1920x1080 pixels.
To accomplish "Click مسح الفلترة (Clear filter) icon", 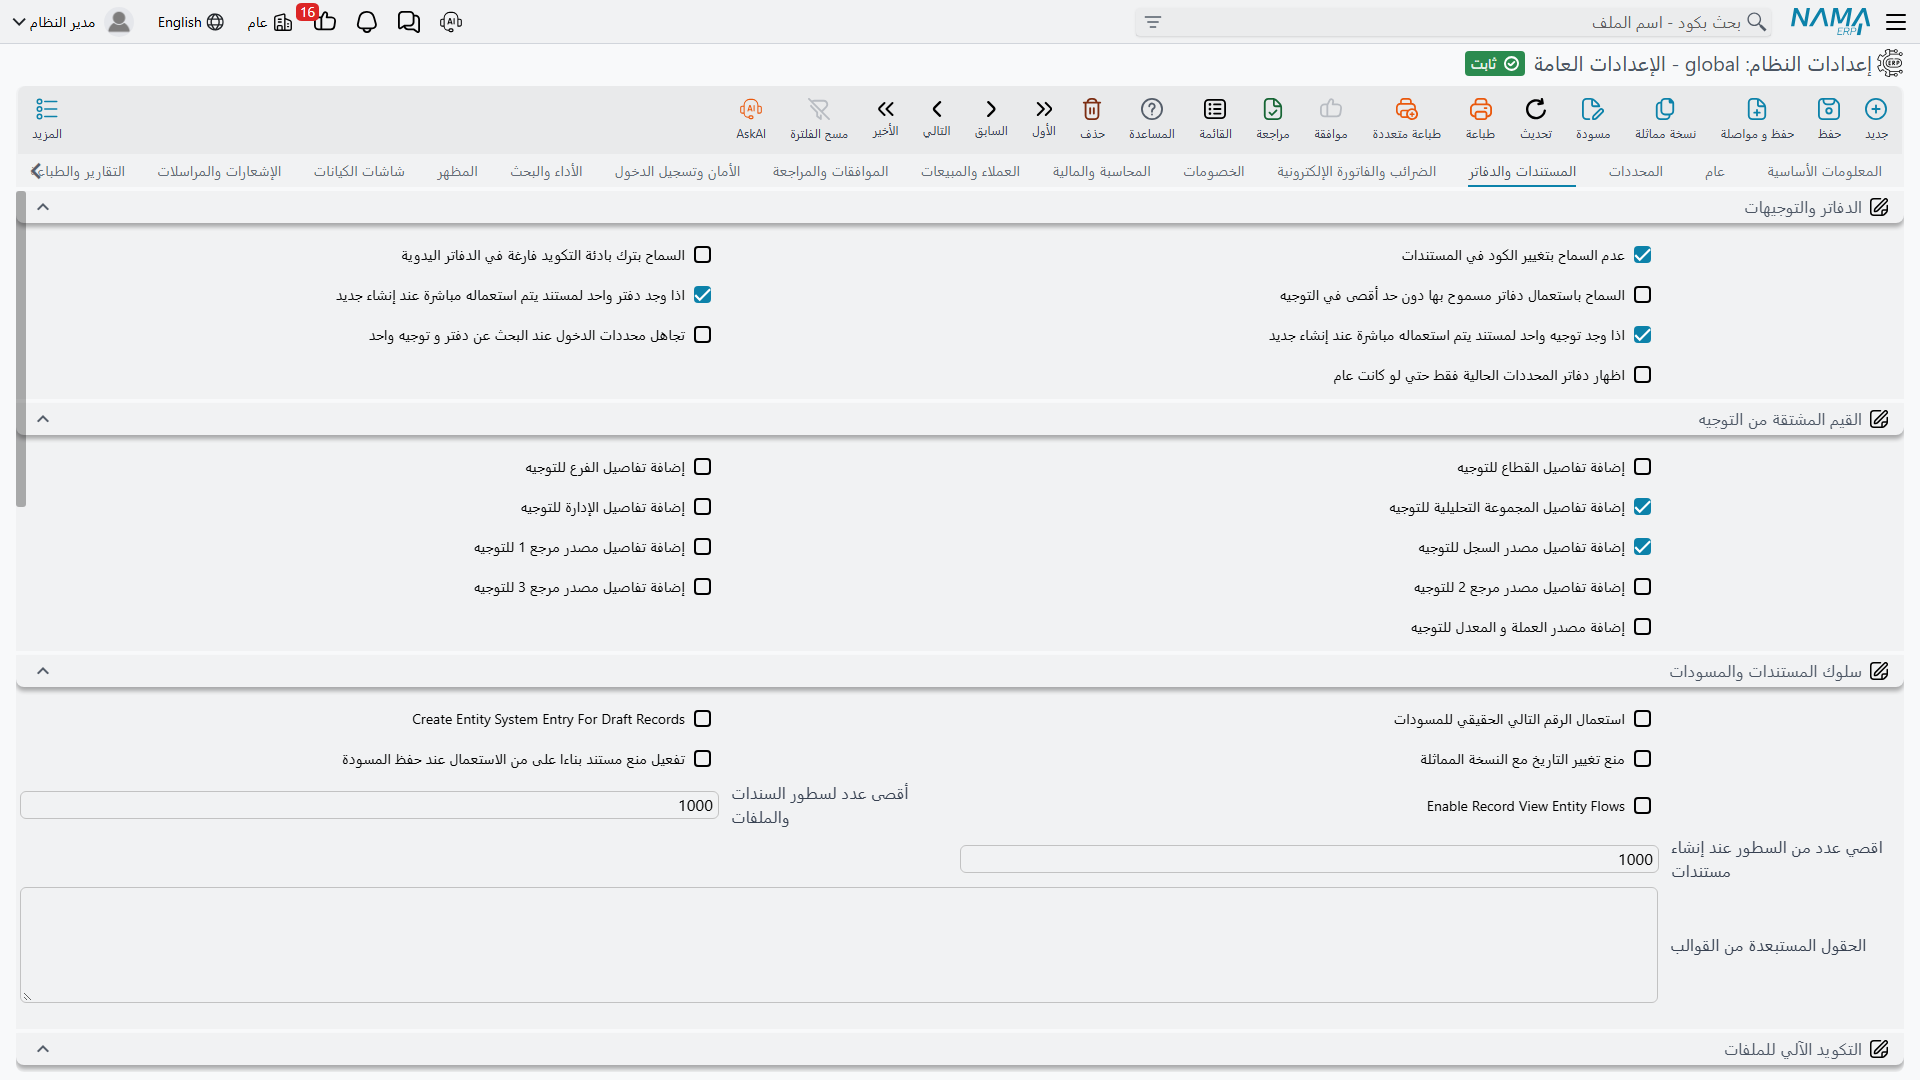I will click(819, 109).
